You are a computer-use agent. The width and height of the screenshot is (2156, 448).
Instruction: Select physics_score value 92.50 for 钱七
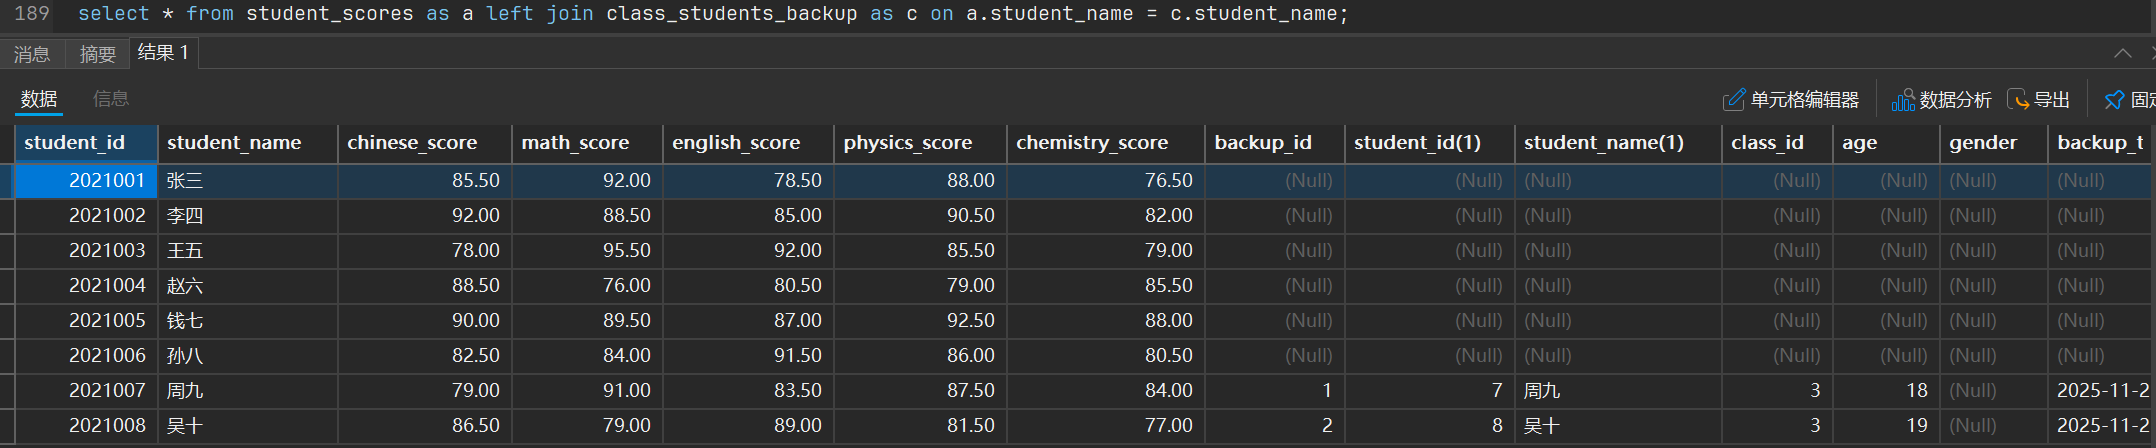point(920,321)
